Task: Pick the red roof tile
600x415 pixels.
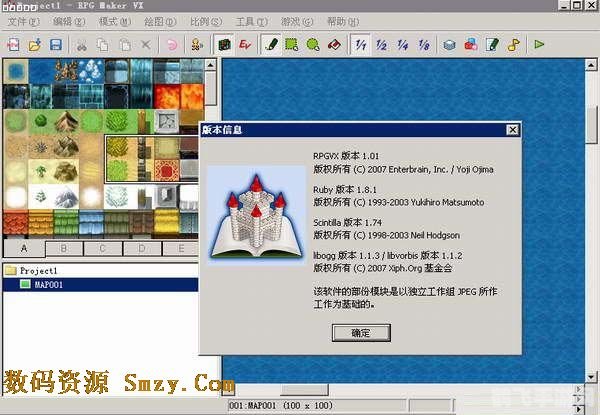Action: click(x=16, y=222)
